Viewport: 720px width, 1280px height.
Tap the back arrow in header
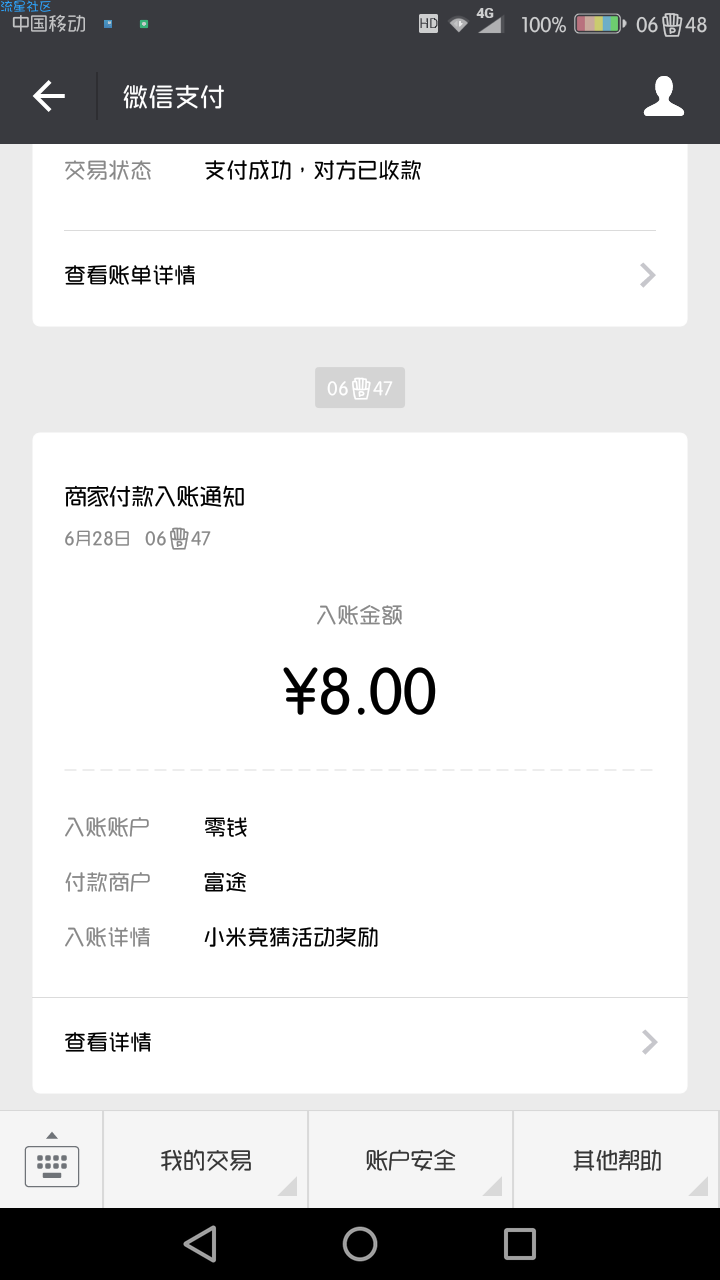pyautogui.click(x=48, y=96)
